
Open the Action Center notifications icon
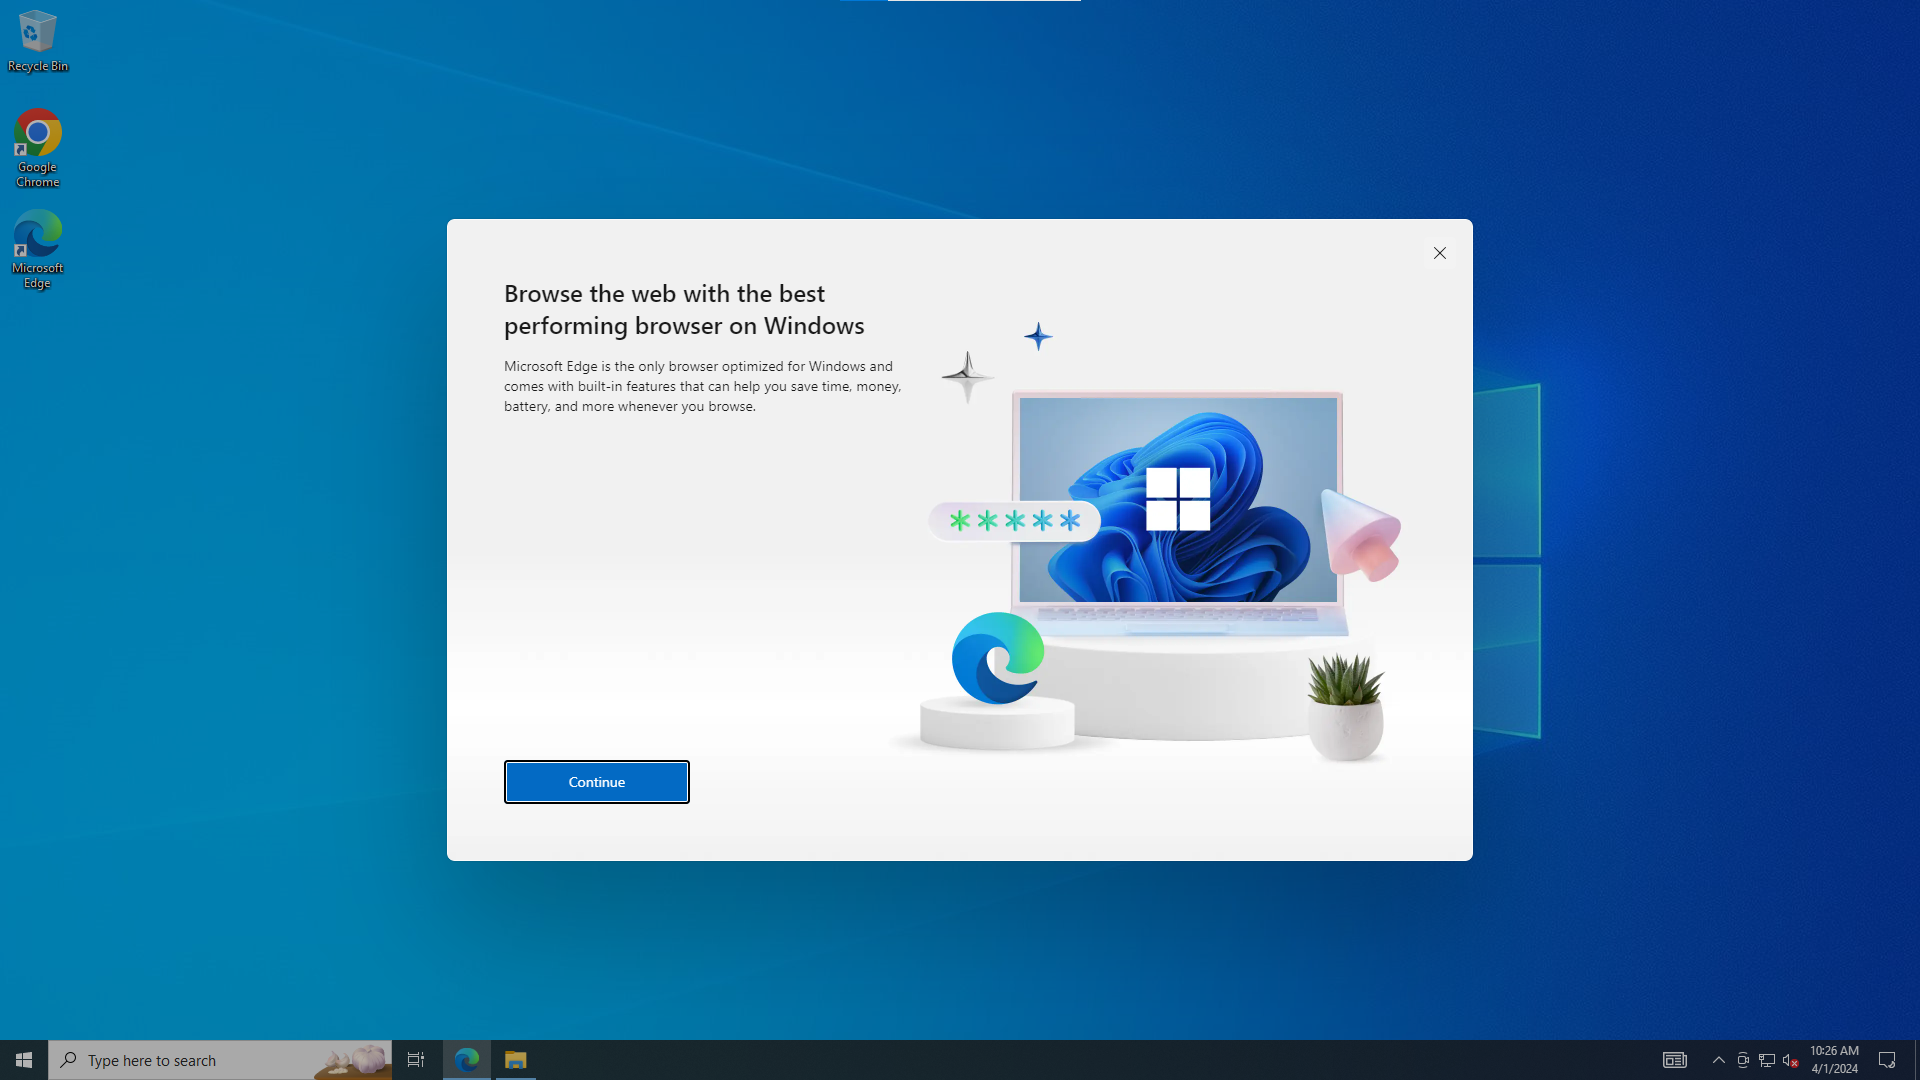tap(1887, 1060)
